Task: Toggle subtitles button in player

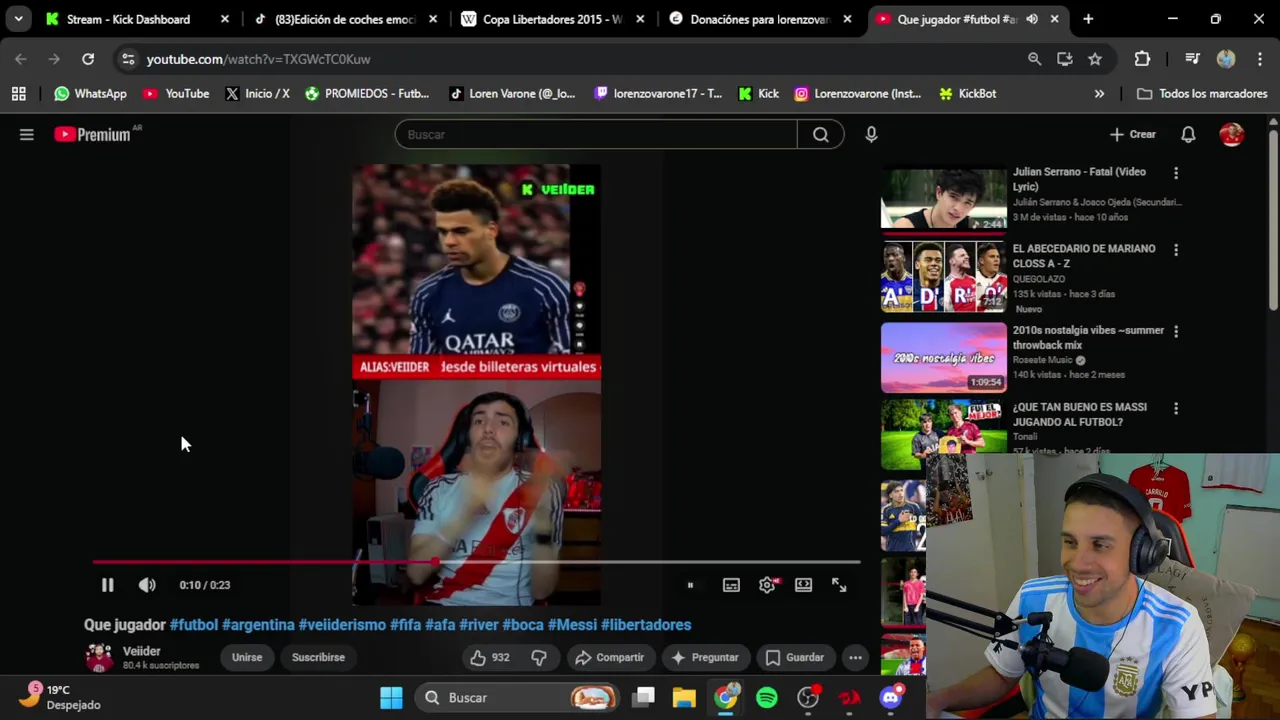Action: tap(731, 585)
